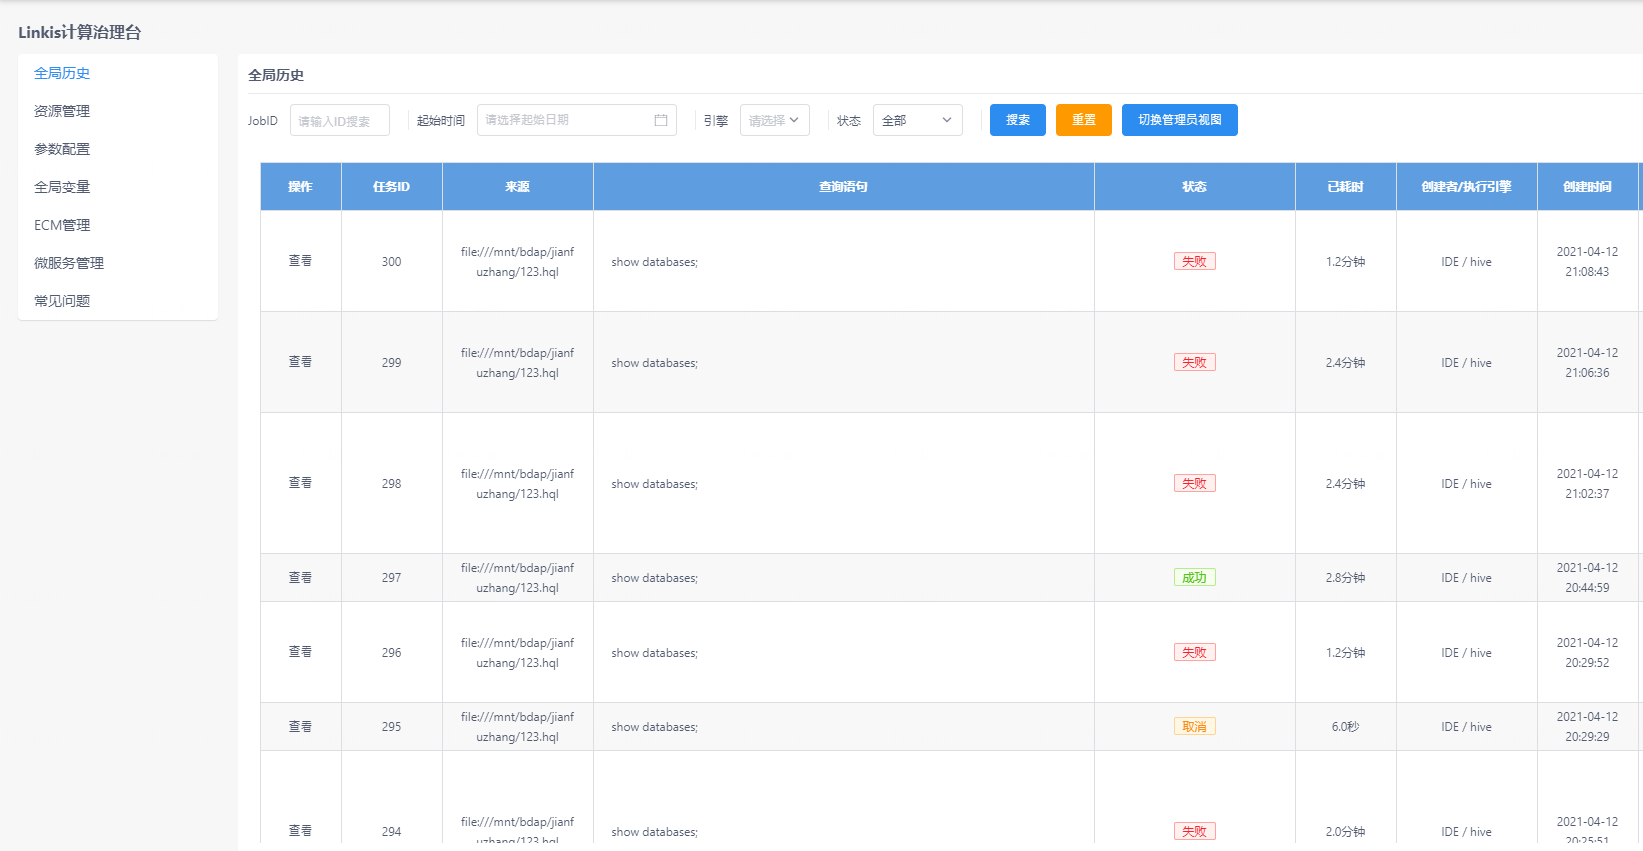Open the 起始时间 date picker field

coord(566,120)
